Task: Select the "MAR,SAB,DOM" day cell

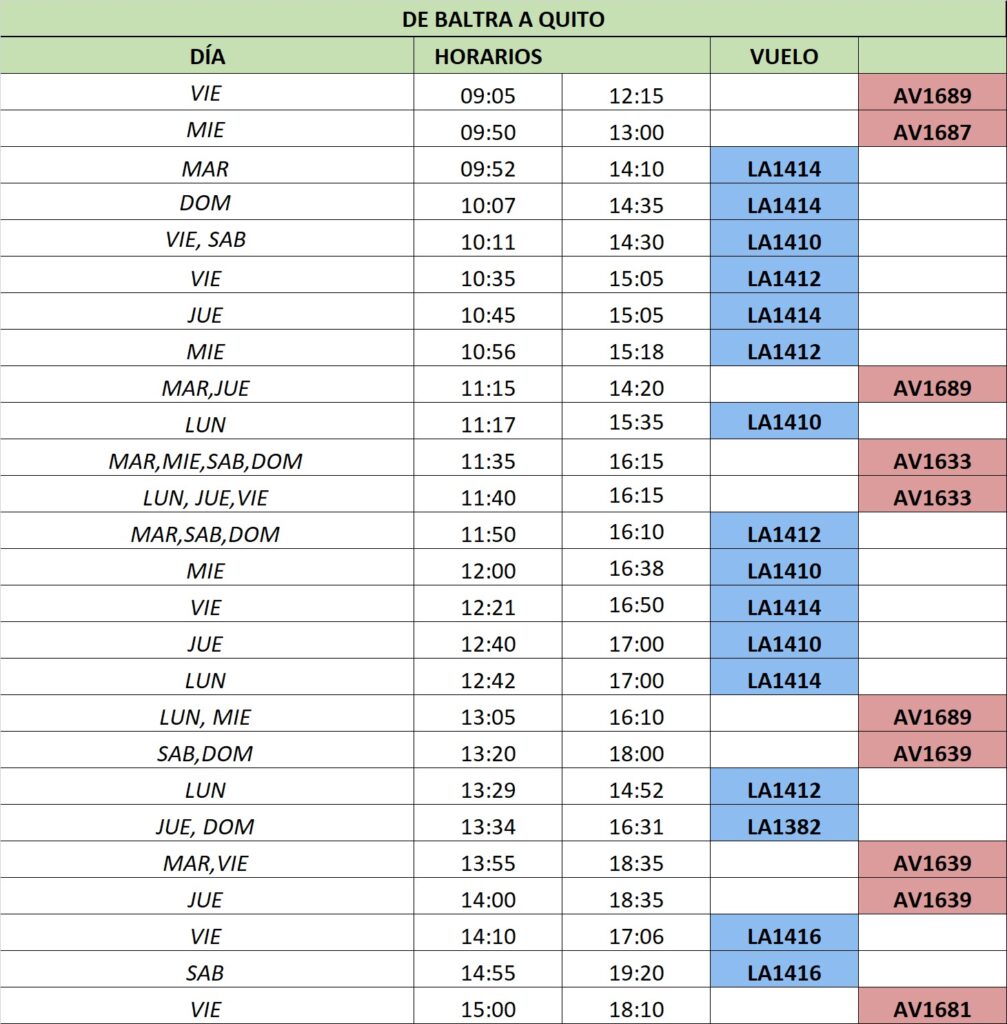Action: [x=206, y=534]
